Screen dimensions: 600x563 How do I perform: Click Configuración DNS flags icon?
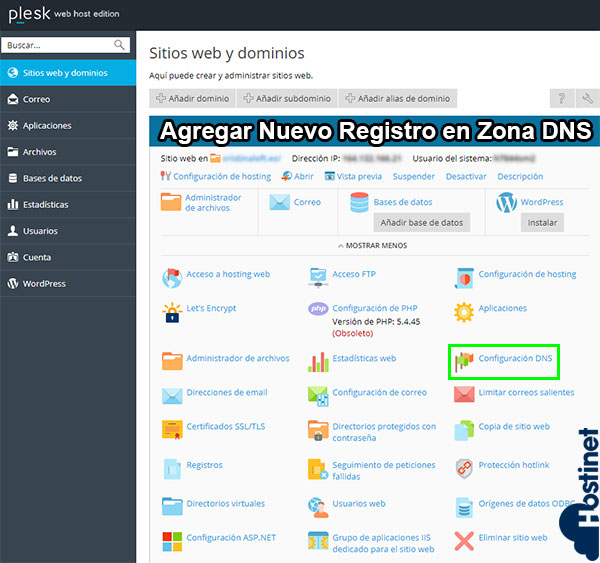464,362
